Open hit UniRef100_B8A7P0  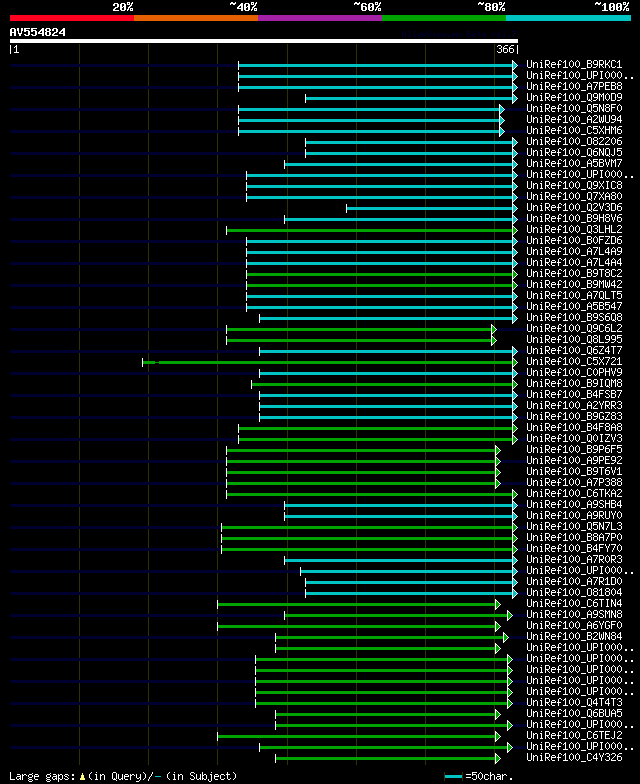pyautogui.click(x=574, y=538)
